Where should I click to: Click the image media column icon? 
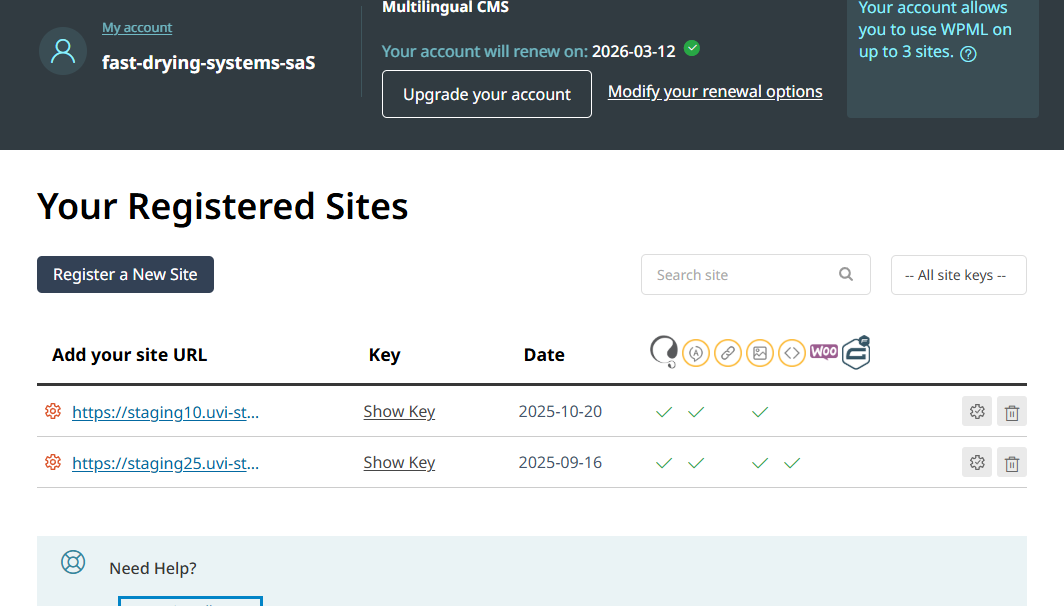(x=760, y=353)
